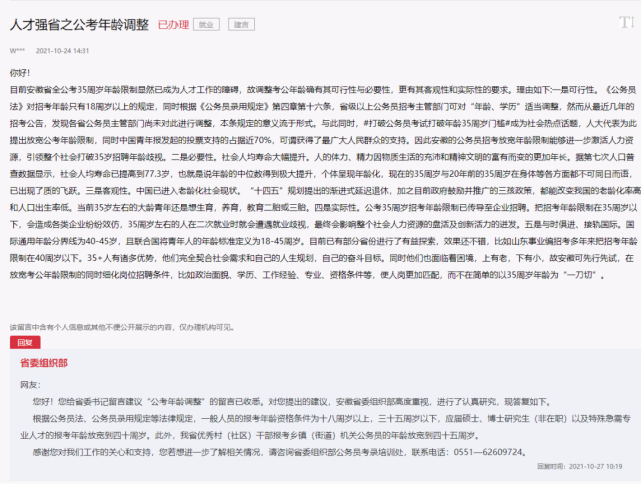This screenshot has height=484, width=641.
Task: Click the post timestamp 2021-10-24 14:31
Action: pos(62,51)
